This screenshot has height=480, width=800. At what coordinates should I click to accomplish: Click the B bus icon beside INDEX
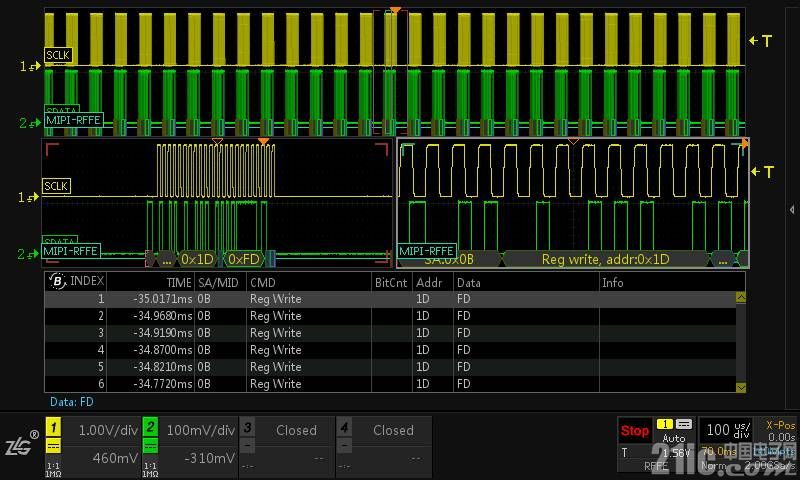click(57, 281)
